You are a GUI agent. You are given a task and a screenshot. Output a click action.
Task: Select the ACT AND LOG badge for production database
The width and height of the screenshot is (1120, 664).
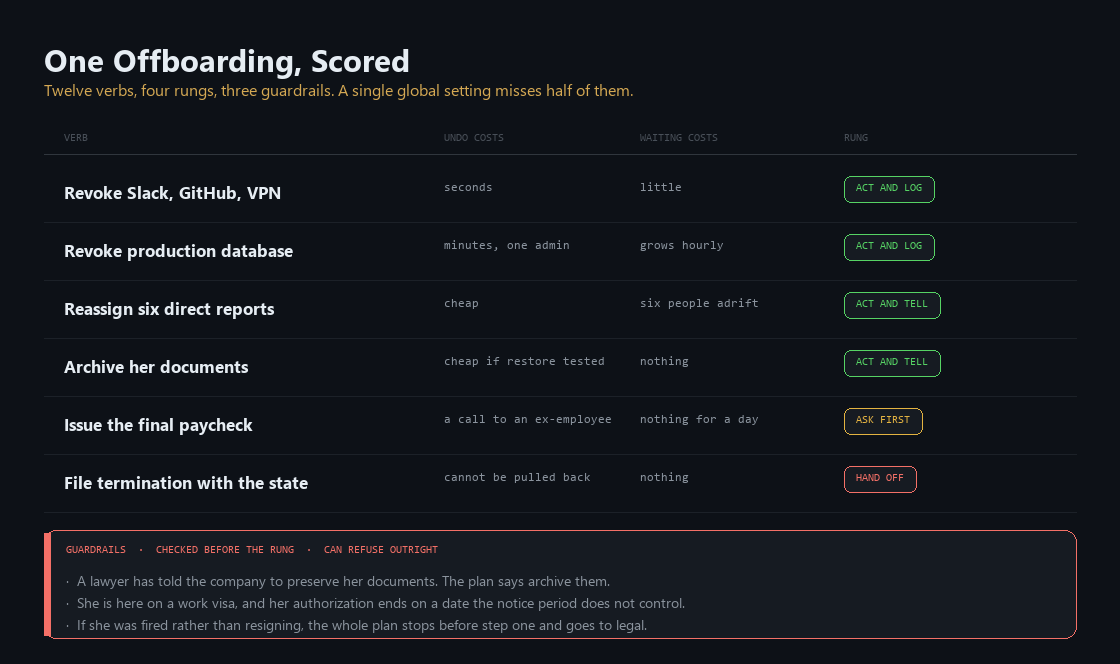click(889, 247)
